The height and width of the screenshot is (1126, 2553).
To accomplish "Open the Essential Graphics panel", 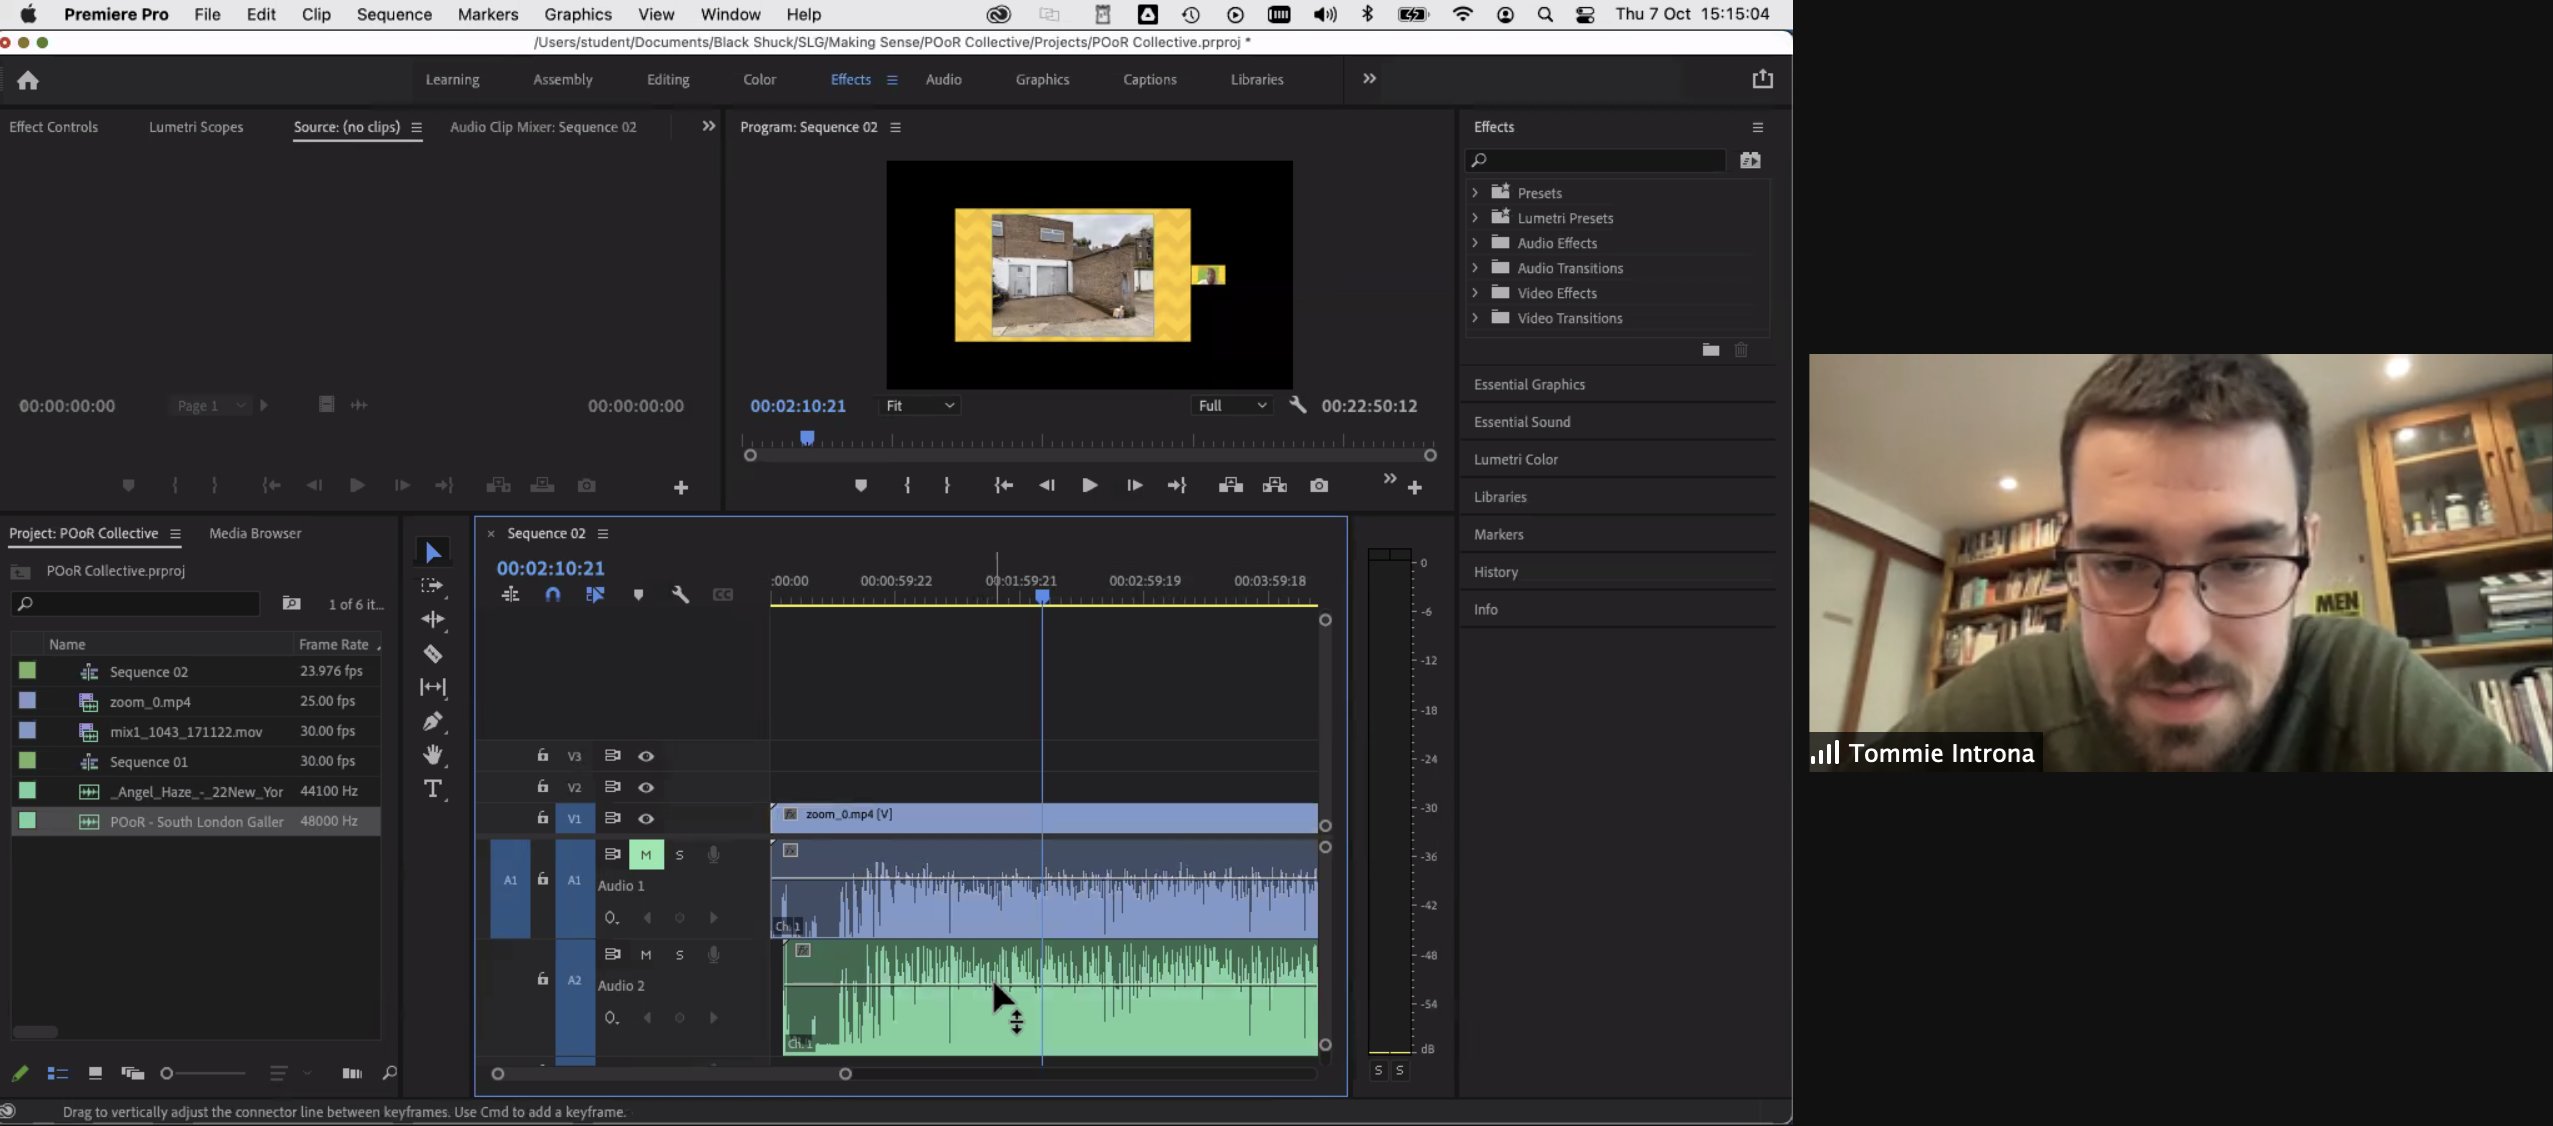I will pyautogui.click(x=1529, y=384).
